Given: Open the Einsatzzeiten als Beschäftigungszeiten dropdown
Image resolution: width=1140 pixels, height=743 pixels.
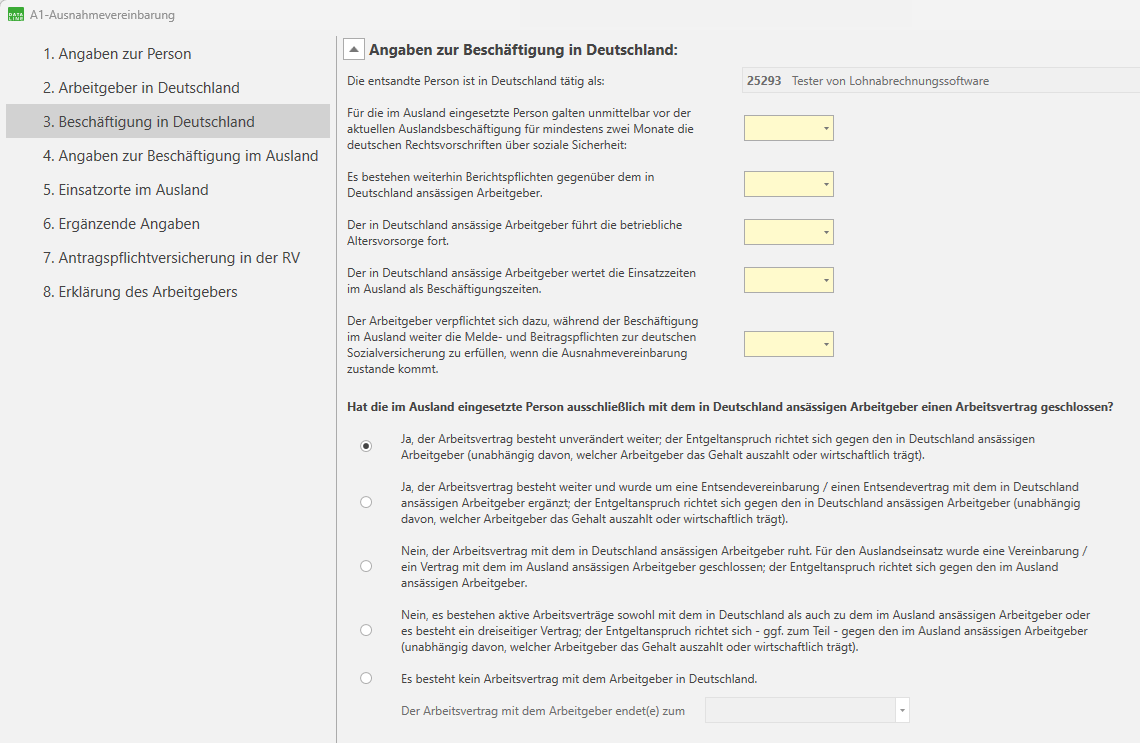Looking at the screenshot, I should pyautogui.click(x=789, y=281).
